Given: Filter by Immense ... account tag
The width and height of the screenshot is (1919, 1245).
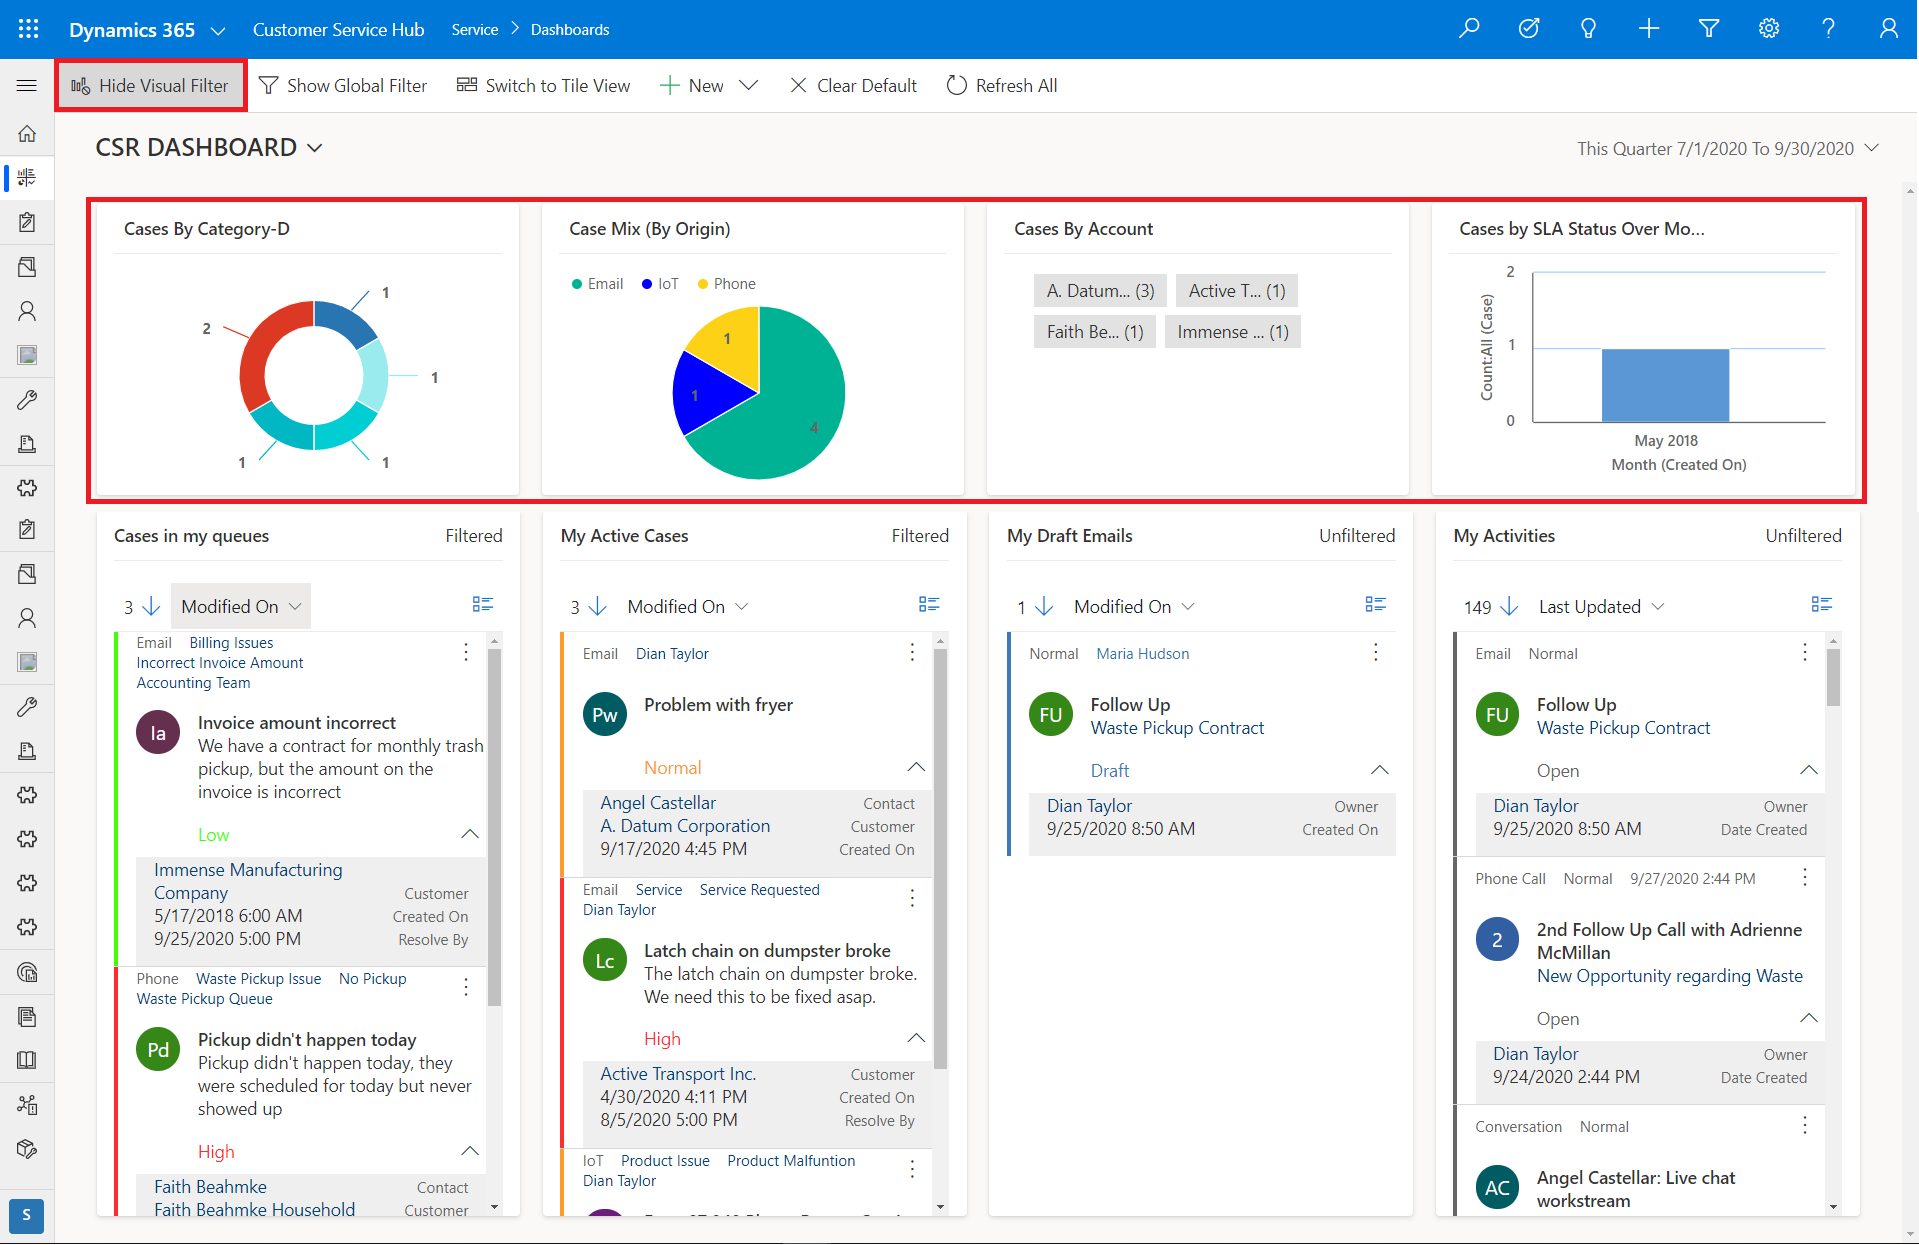Looking at the screenshot, I should 1233,332.
